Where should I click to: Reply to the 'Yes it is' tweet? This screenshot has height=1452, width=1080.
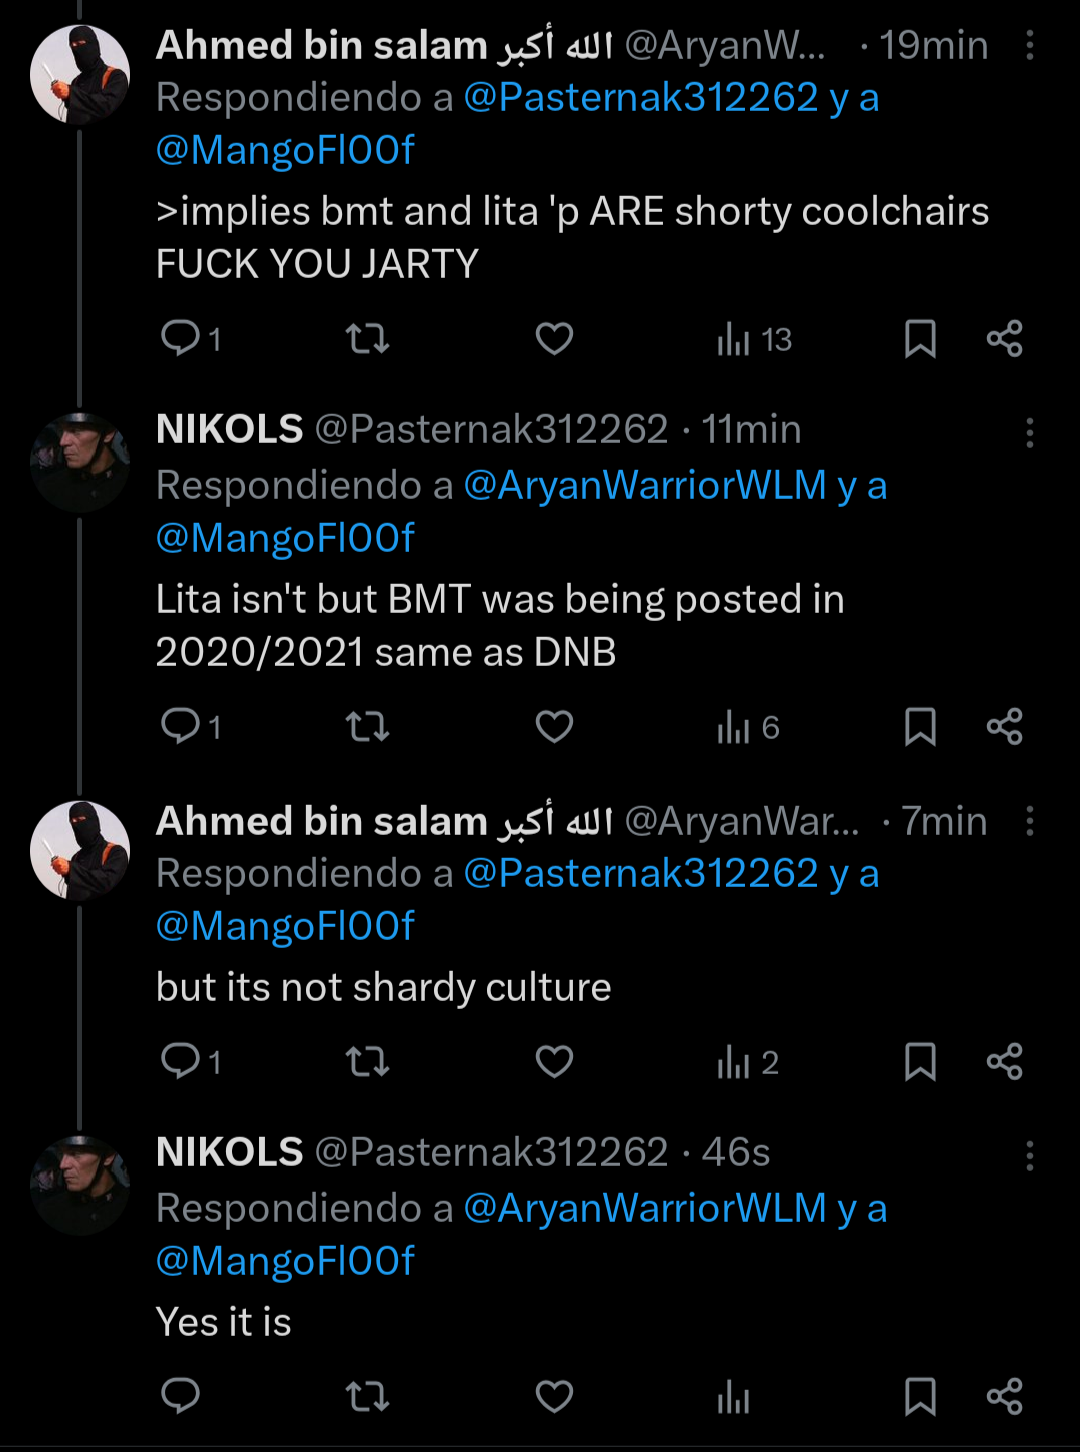(182, 1396)
